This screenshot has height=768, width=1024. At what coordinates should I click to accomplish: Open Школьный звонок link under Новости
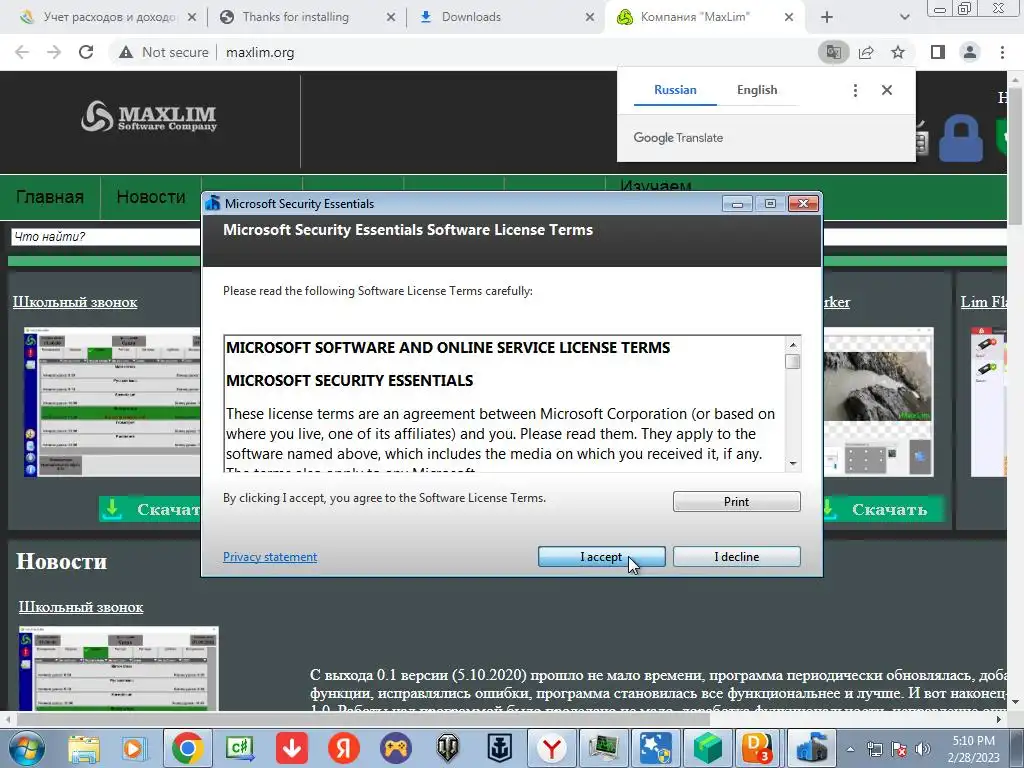pyautogui.click(x=81, y=607)
